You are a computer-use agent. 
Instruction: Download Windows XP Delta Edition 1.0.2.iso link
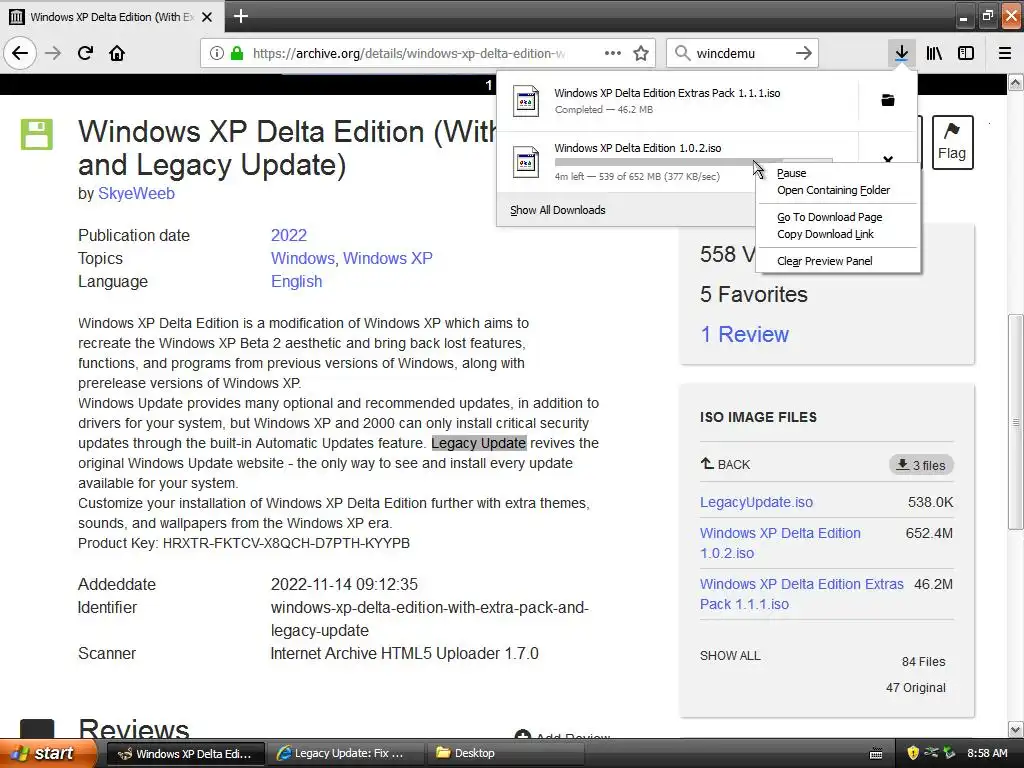(x=780, y=543)
